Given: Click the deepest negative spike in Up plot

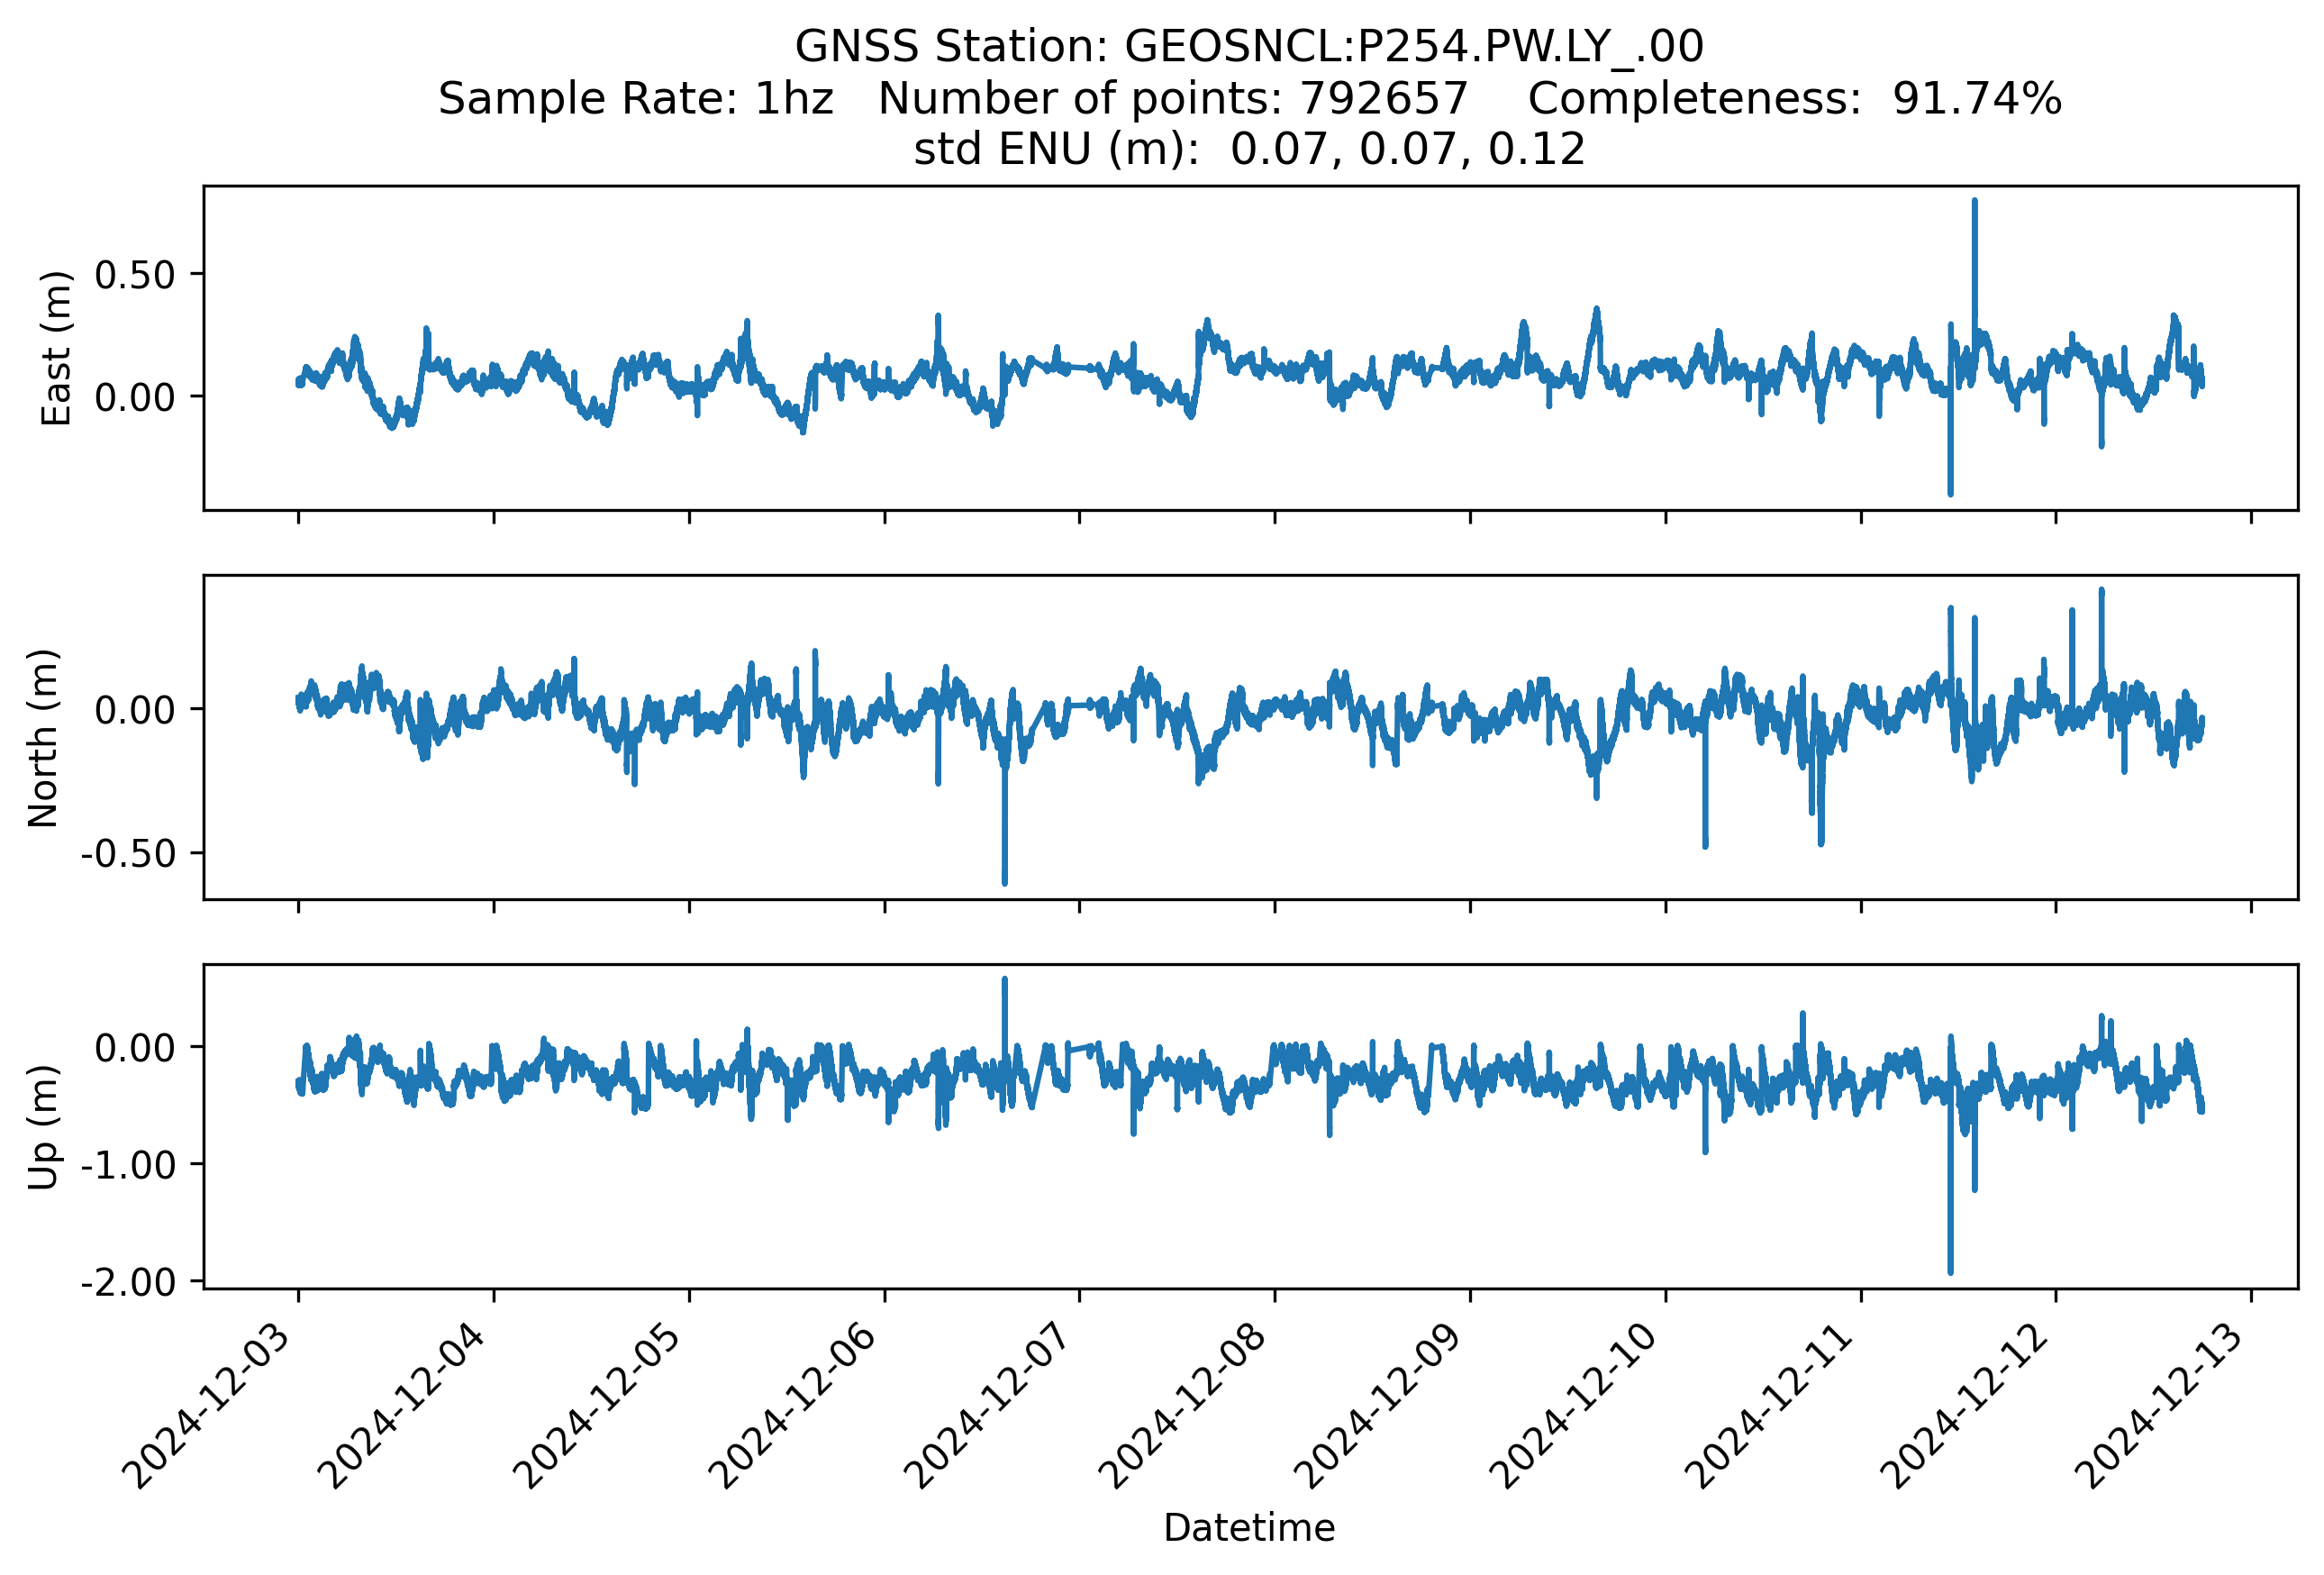Looking at the screenshot, I should coord(1950,1268).
